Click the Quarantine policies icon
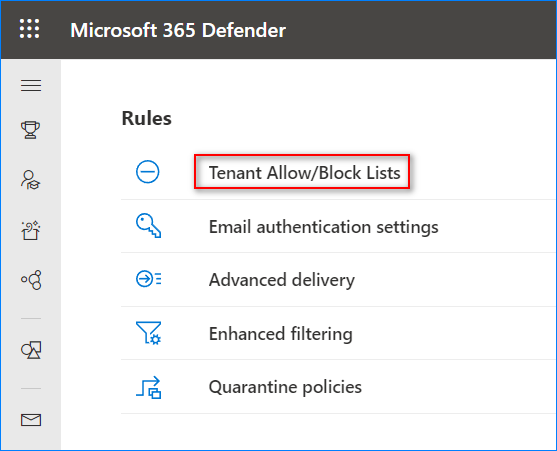Screen dimensions: 557x451 (148, 387)
